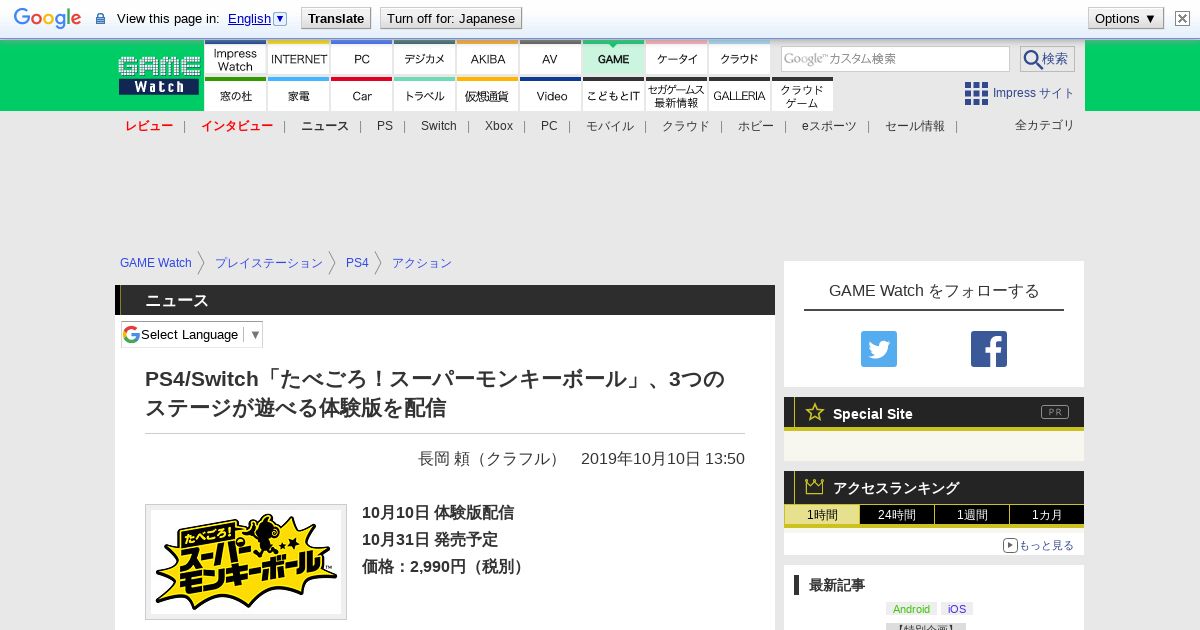The height and width of the screenshot is (630, 1200).
Task: Open the セガゲームス最新情報 tab
Action: coord(677,95)
